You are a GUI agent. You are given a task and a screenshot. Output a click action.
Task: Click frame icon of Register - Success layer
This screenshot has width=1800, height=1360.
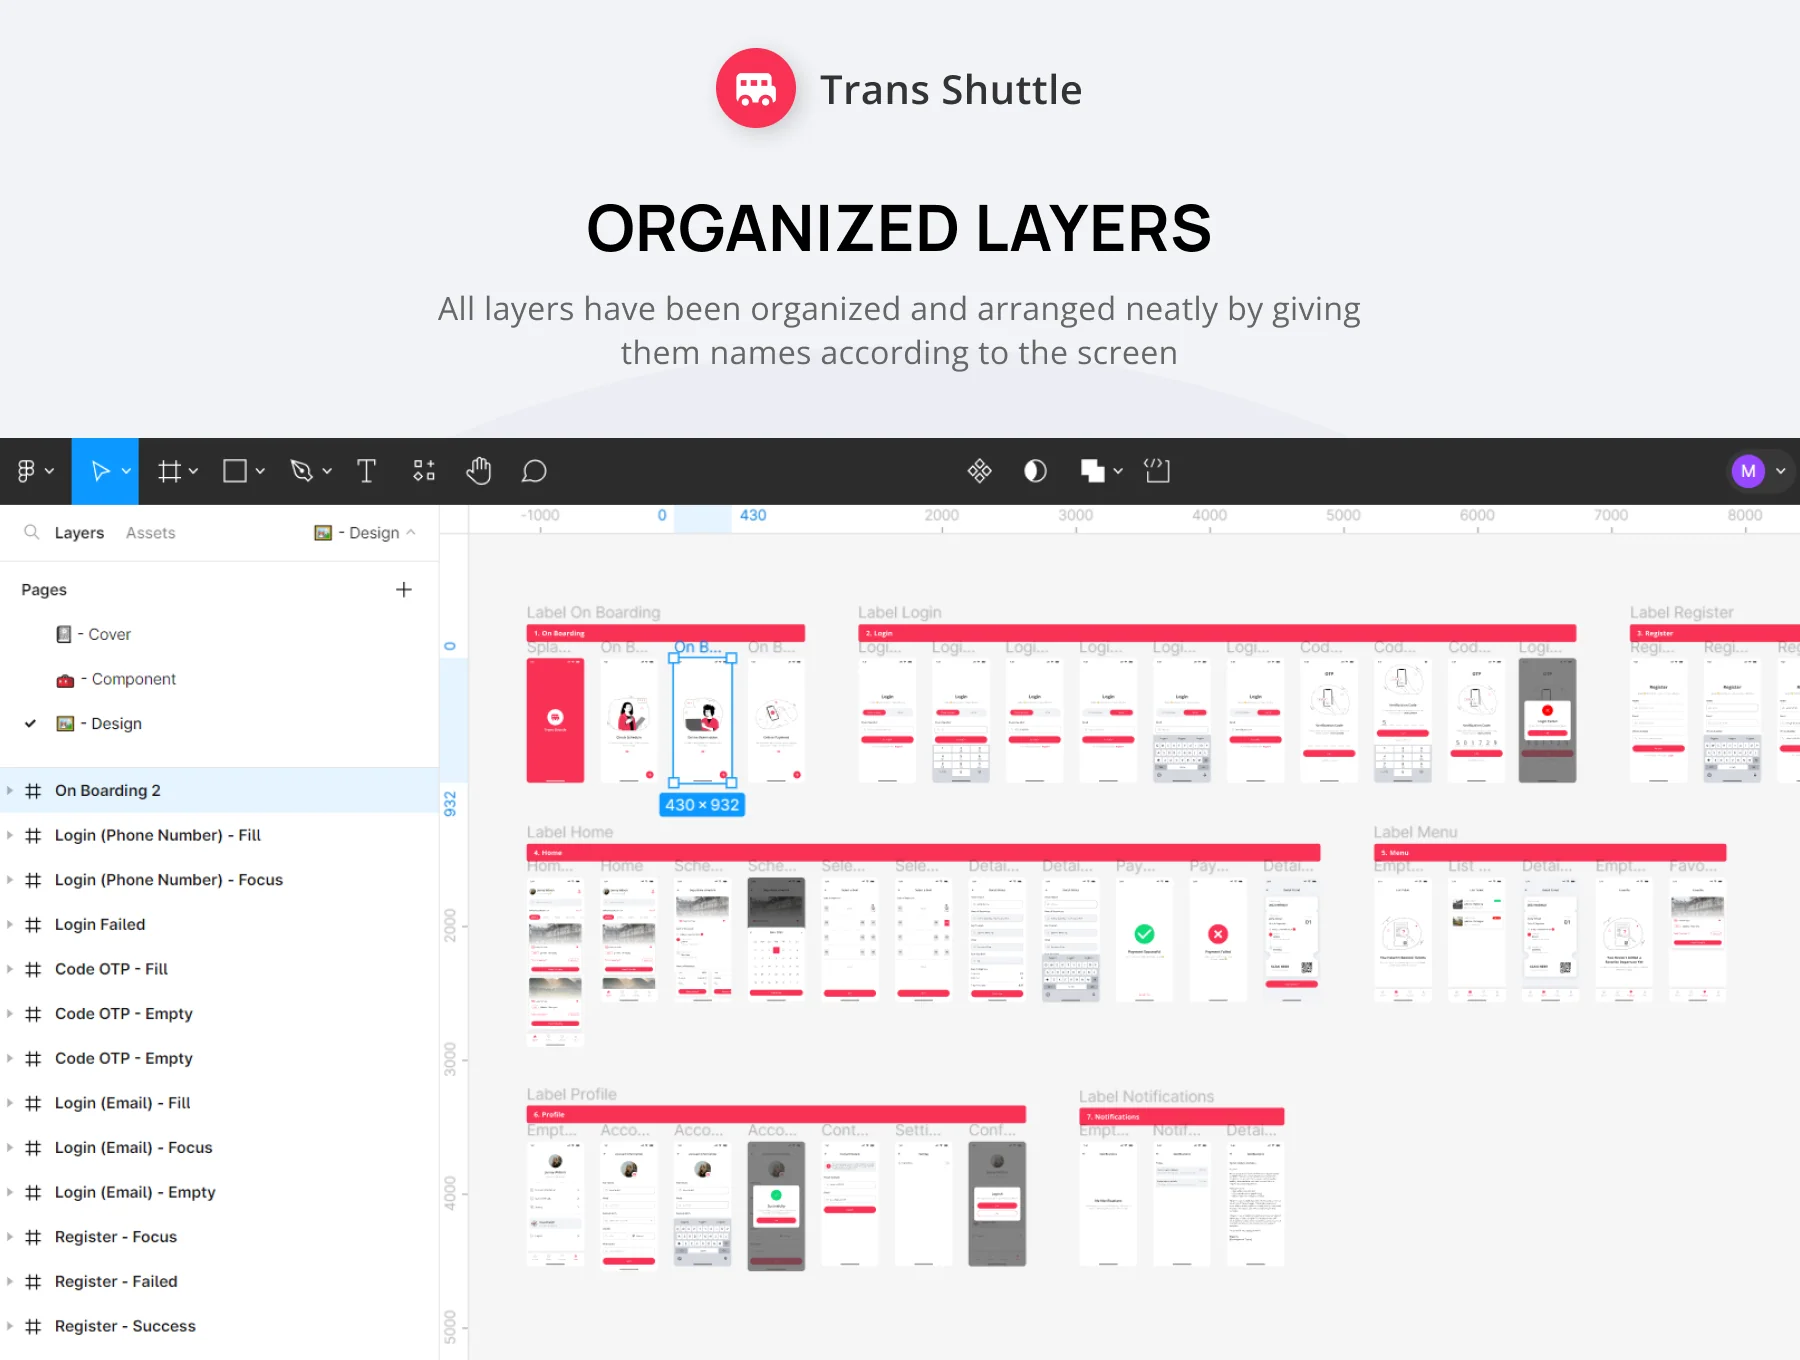[33, 1327]
